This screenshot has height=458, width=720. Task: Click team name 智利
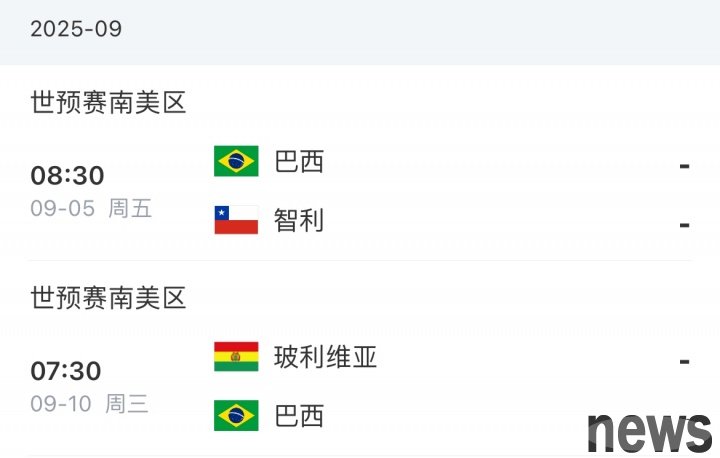299,220
